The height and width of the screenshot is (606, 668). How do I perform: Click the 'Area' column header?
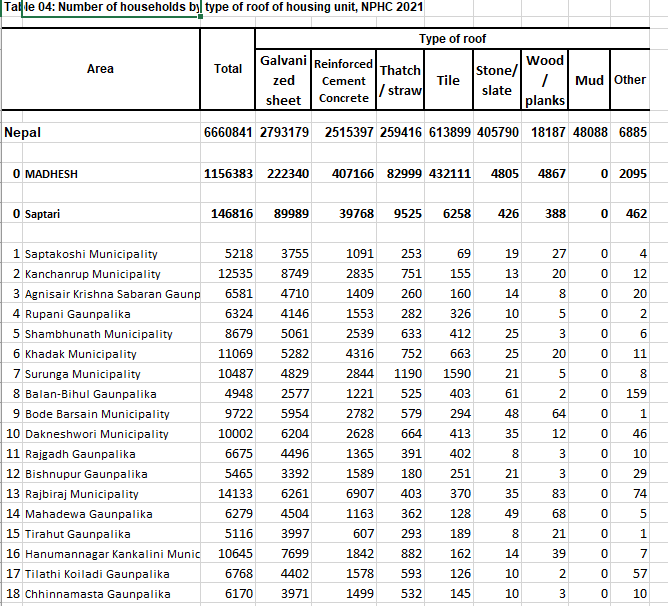[x=101, y=69]
